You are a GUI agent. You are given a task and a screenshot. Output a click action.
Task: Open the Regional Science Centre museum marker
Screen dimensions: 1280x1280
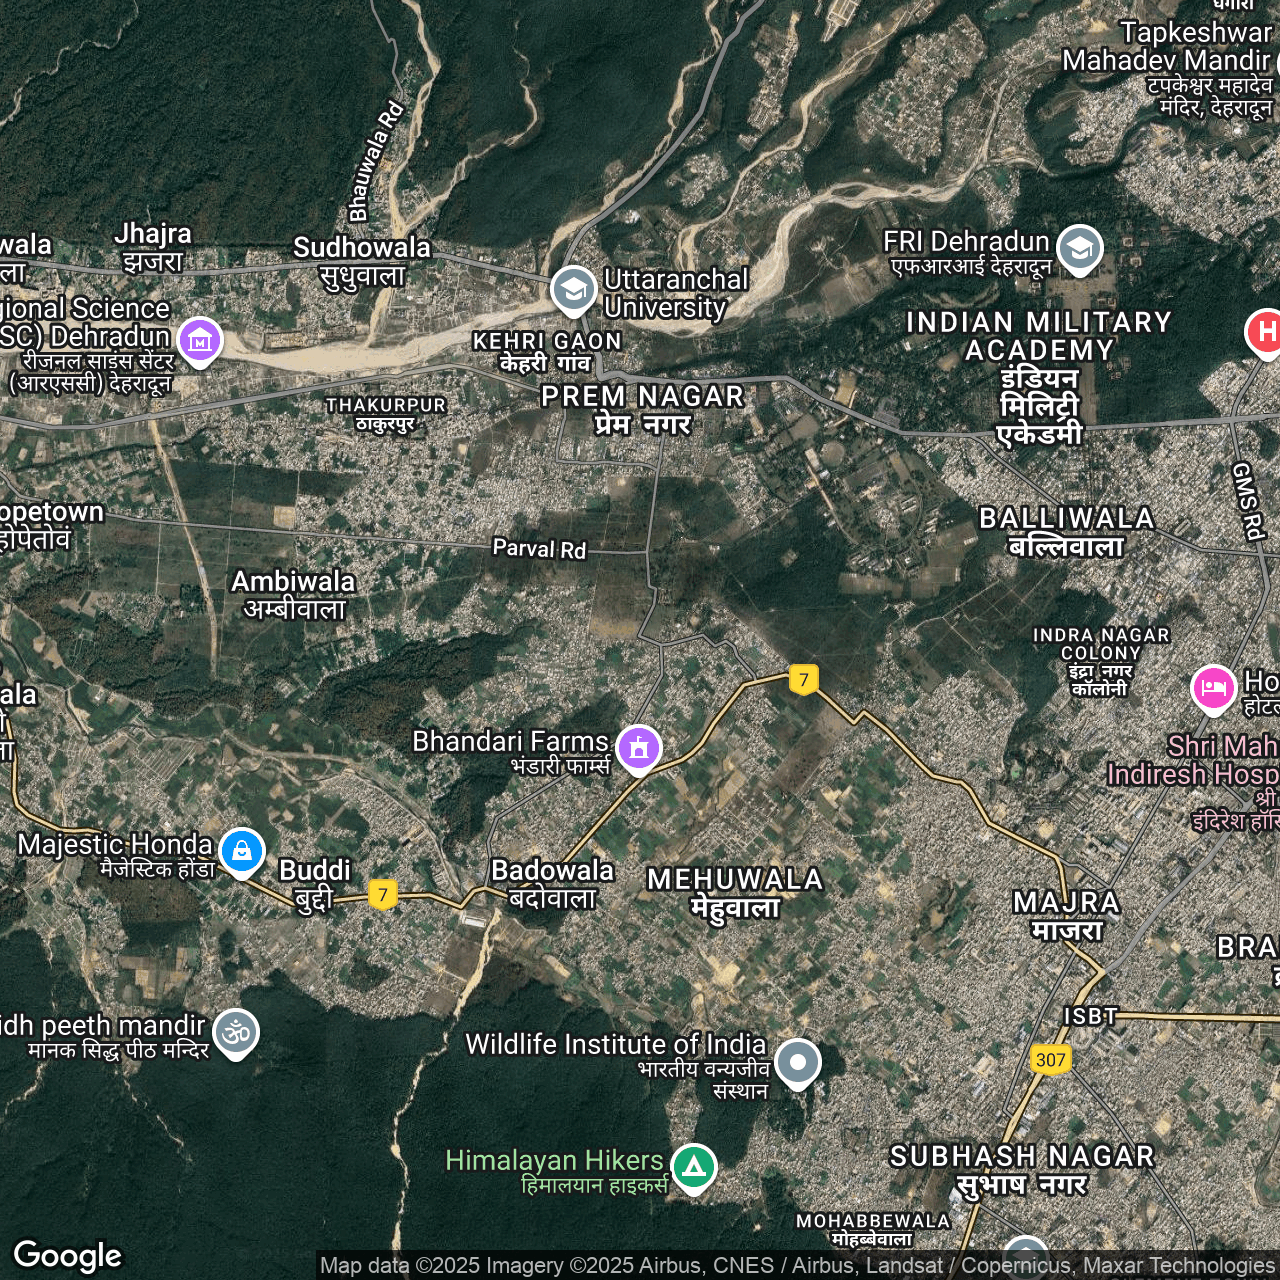[x=200, y=340]
